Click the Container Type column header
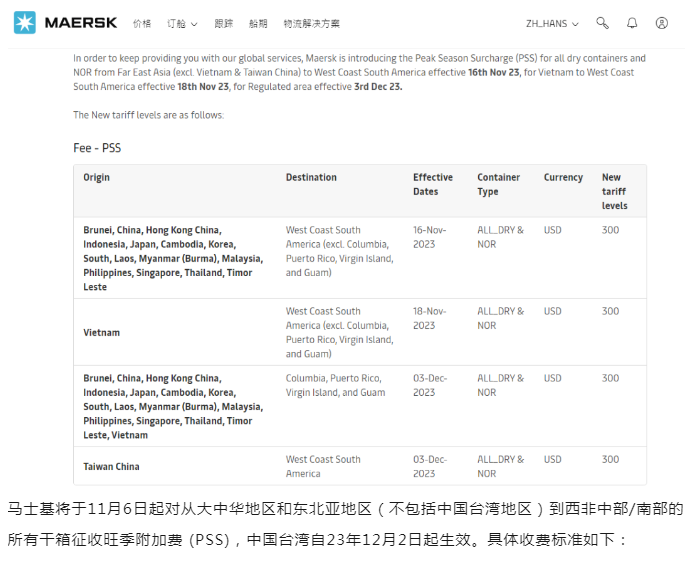Viewport: 693px width, 567px height. [499, 184]
